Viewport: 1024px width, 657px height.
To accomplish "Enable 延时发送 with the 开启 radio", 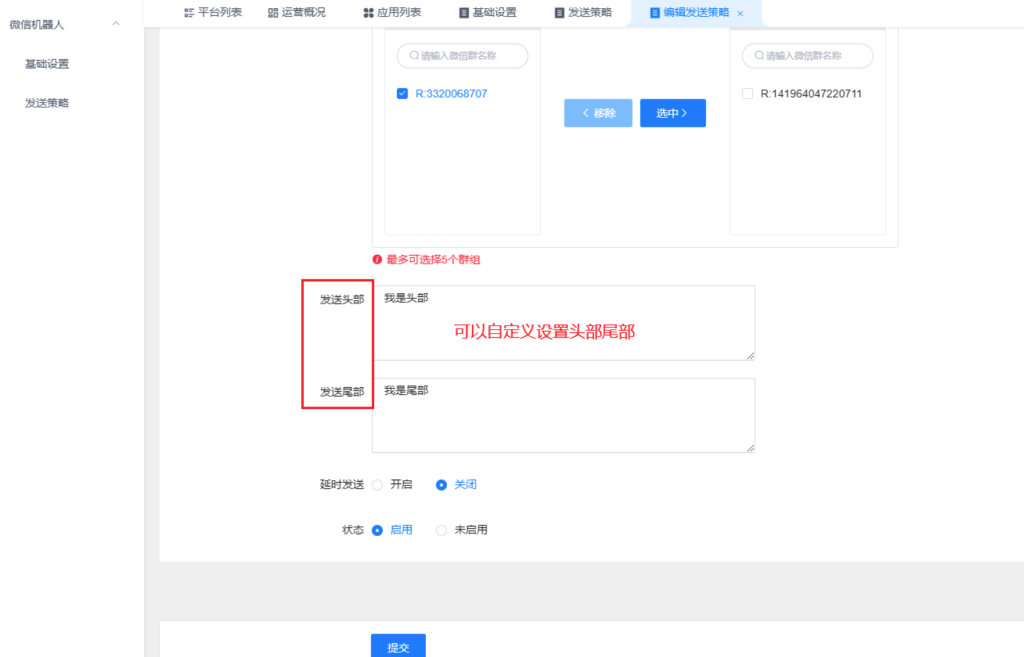I will (378, 485).
